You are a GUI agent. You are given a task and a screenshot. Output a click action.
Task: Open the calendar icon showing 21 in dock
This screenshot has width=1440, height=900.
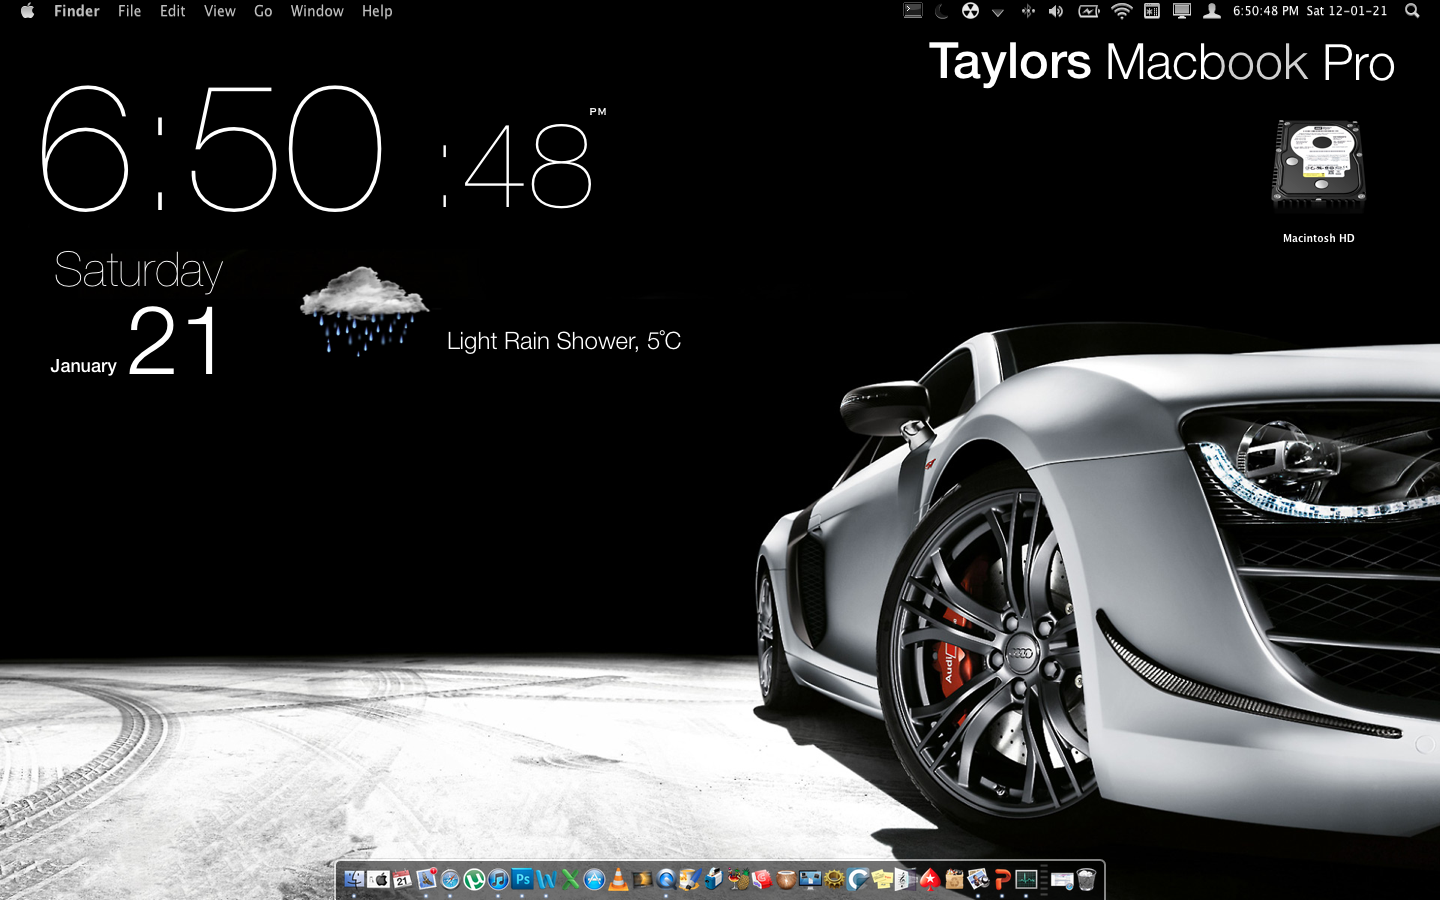tap(402, 879)
